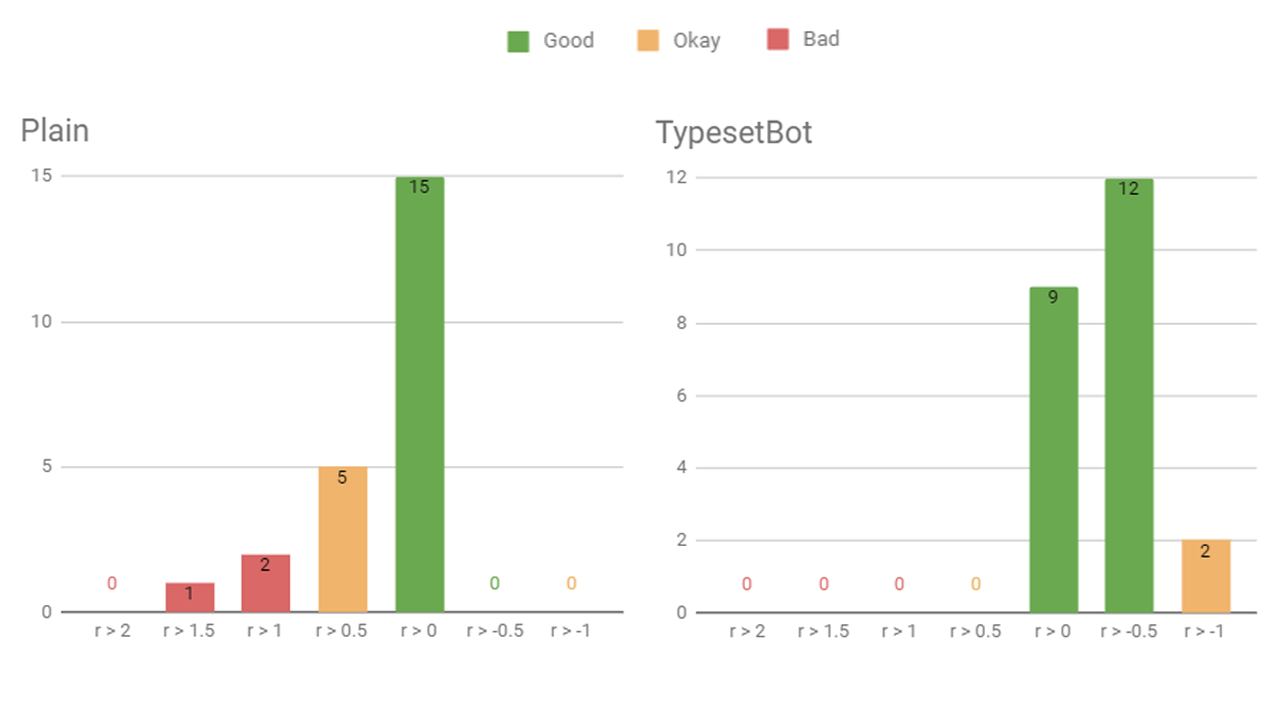1280x720 pixels.
Task: Click the orange Okay legend swatch
Action: (x=648, y=41)
